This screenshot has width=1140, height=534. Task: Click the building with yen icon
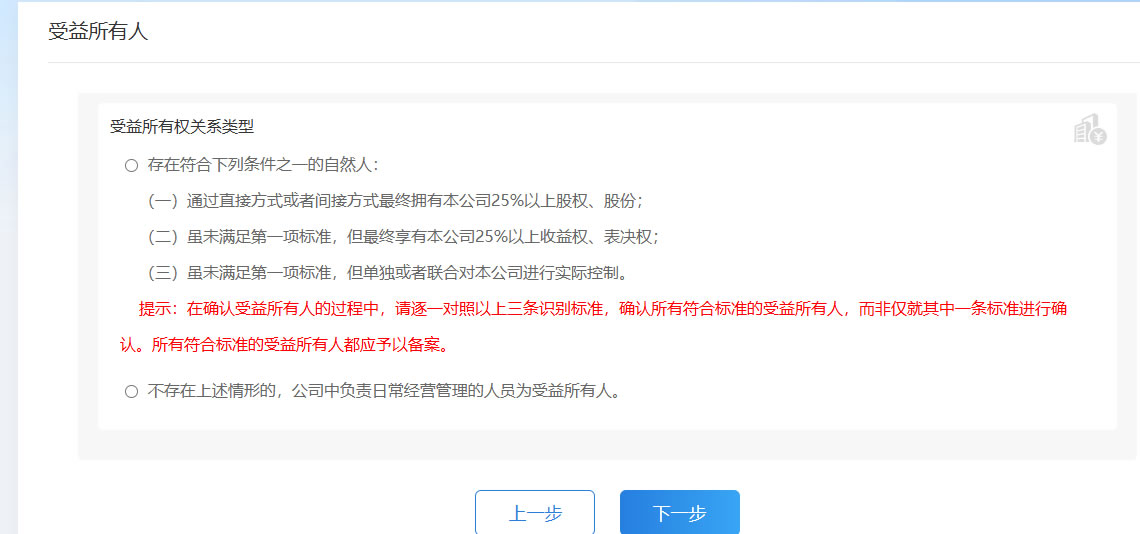(1089, 129)
